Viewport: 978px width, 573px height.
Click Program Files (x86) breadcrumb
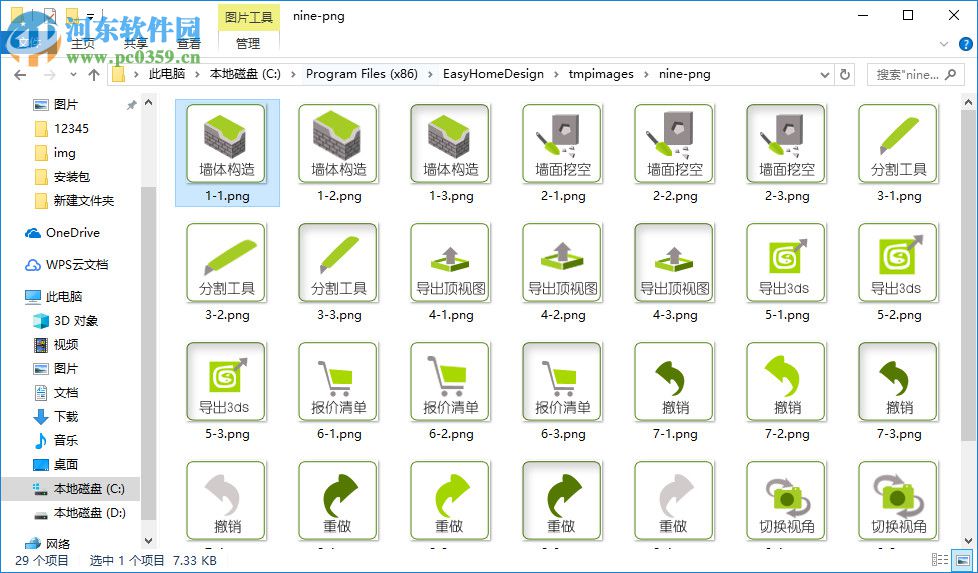[x=362, y=74]
